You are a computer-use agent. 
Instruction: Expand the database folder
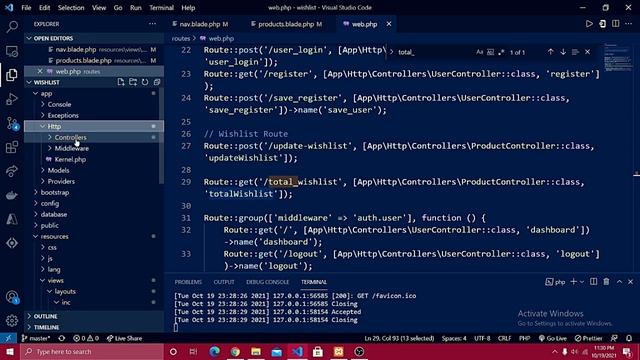coord(94,214)
